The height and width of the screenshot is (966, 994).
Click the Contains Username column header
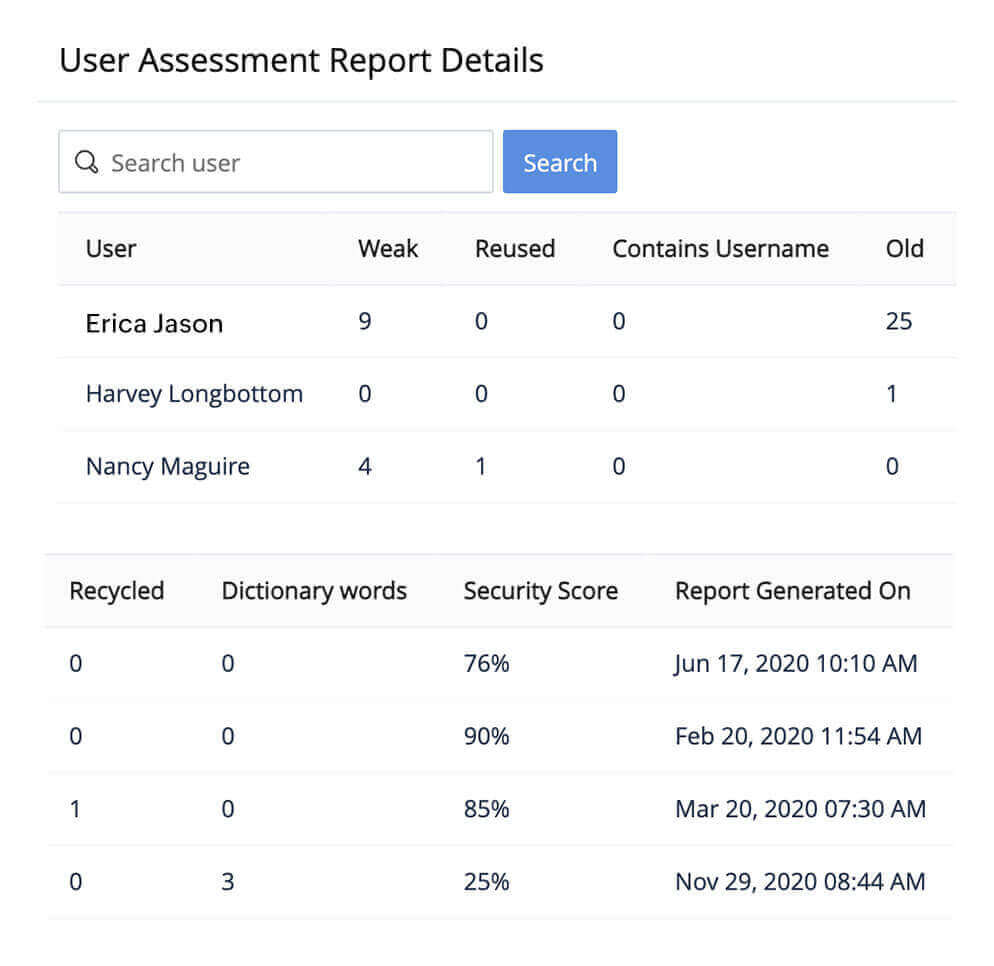720,249
